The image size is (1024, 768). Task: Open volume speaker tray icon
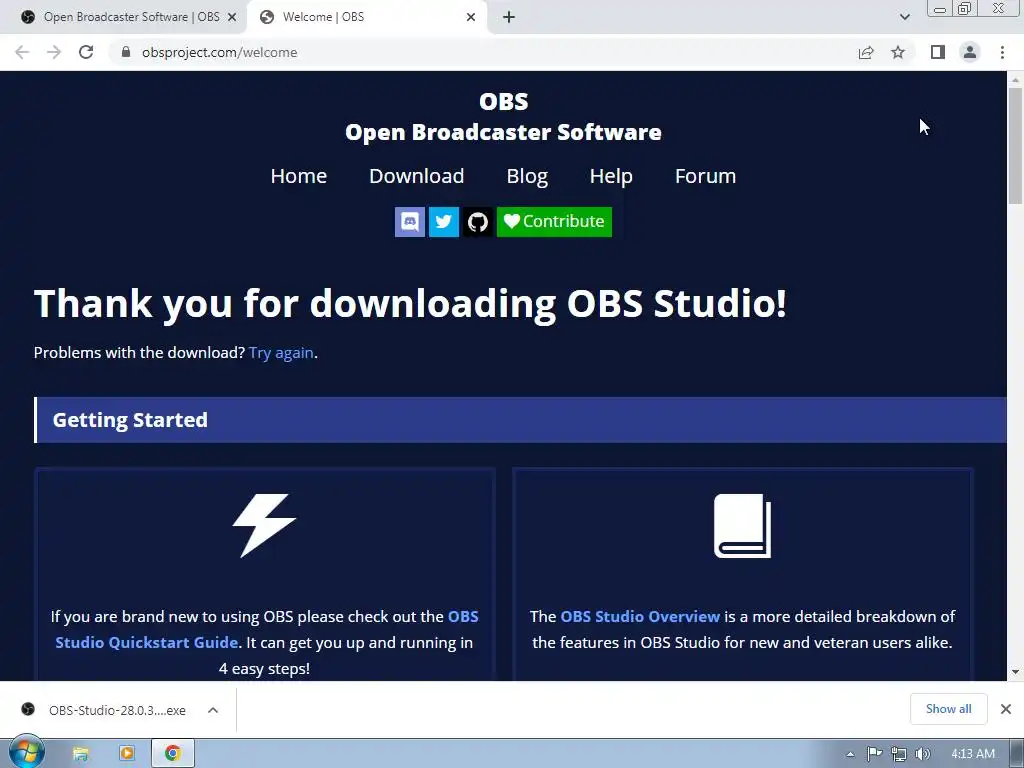(x=922, y=754)
